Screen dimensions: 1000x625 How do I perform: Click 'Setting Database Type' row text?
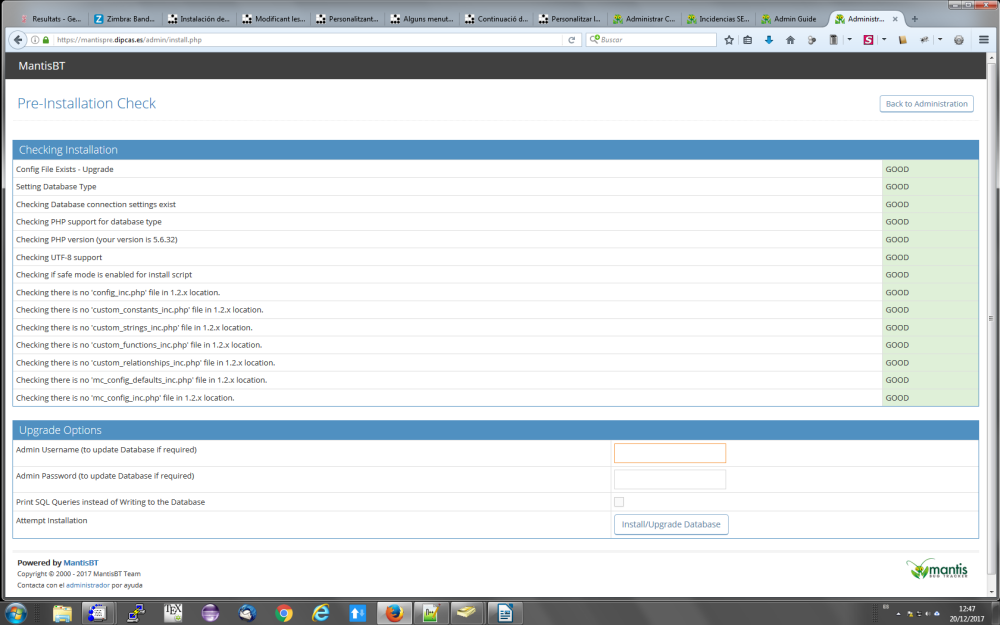[x=56, y=186]
